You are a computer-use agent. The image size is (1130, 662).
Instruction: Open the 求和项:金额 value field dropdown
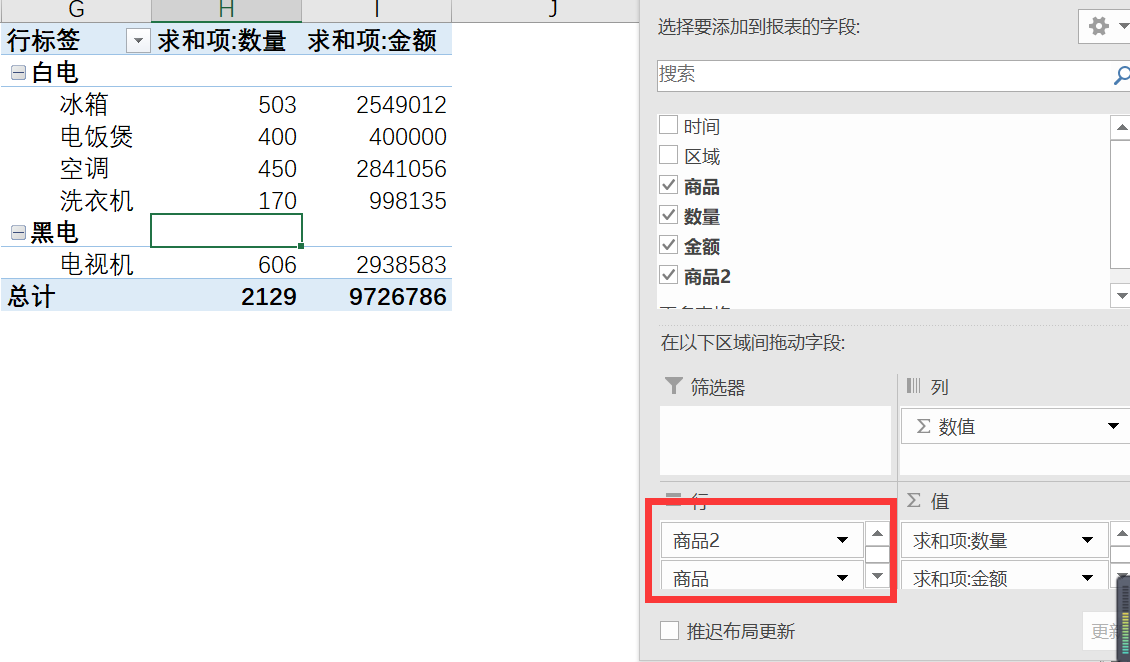click(x=1087, y=578)
